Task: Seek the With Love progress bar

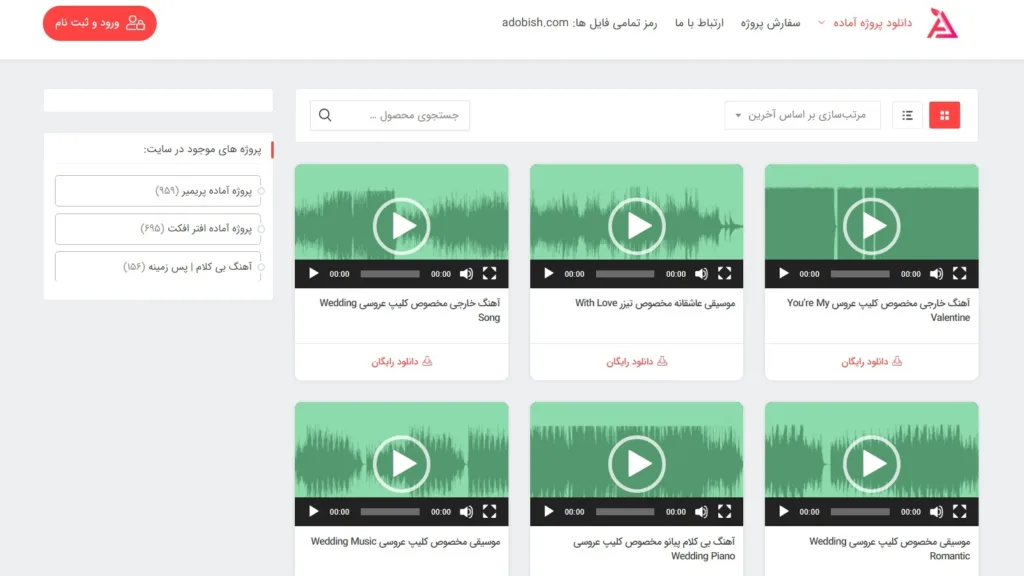Action: pos(625,274)
